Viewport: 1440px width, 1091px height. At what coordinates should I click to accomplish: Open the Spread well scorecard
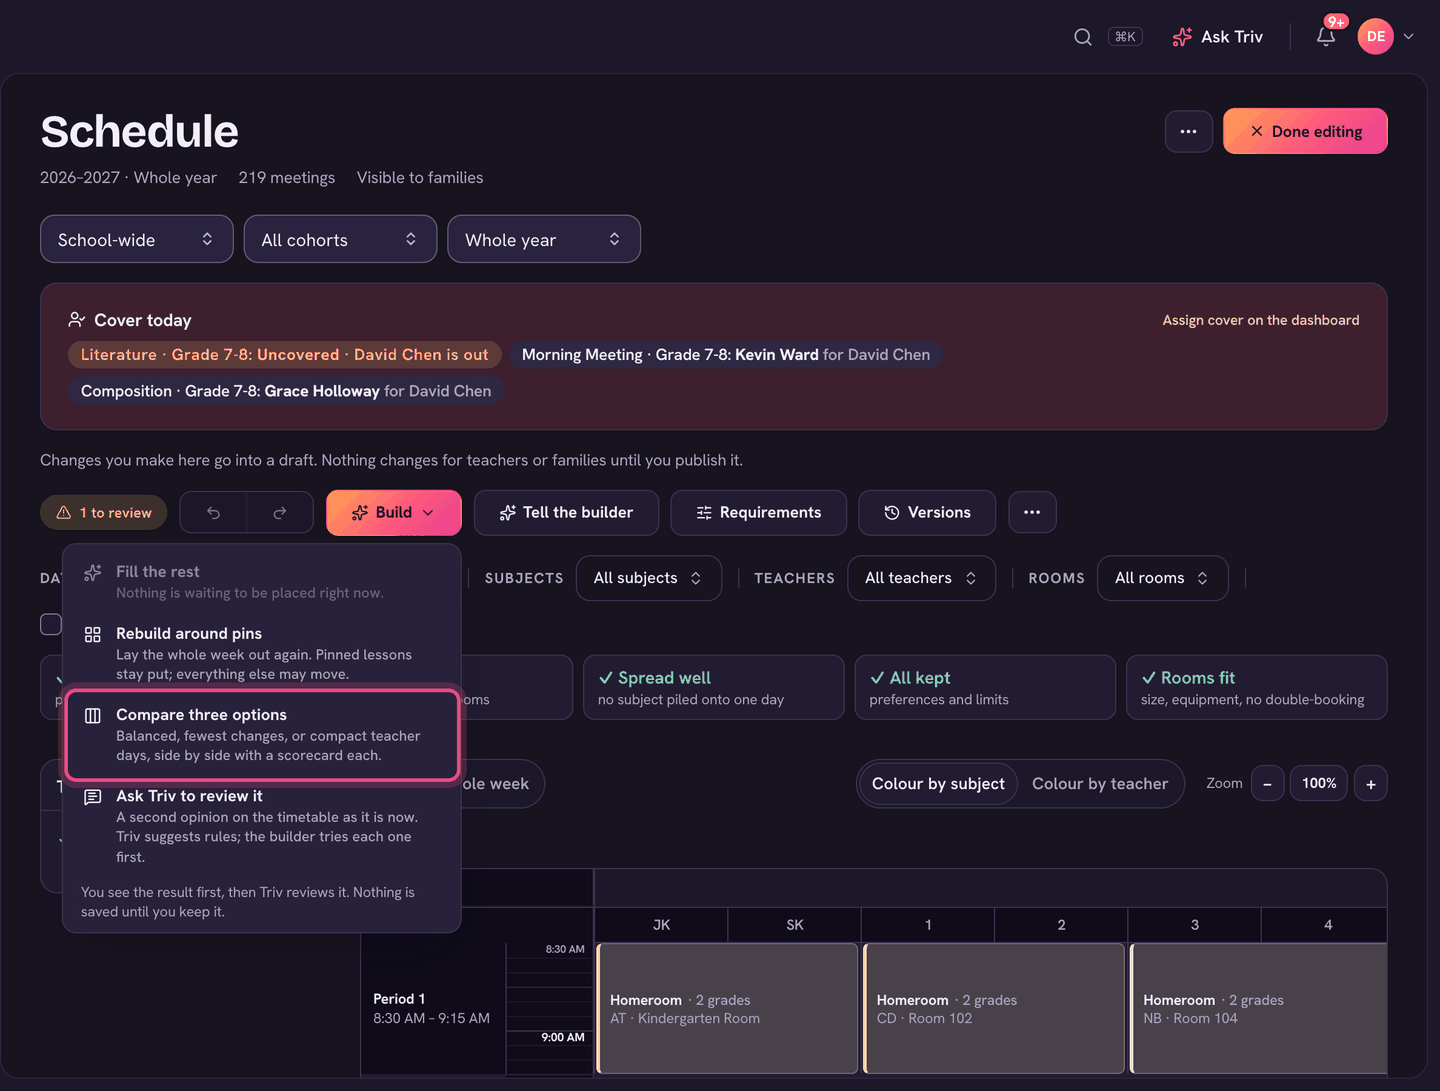(714, 687)
